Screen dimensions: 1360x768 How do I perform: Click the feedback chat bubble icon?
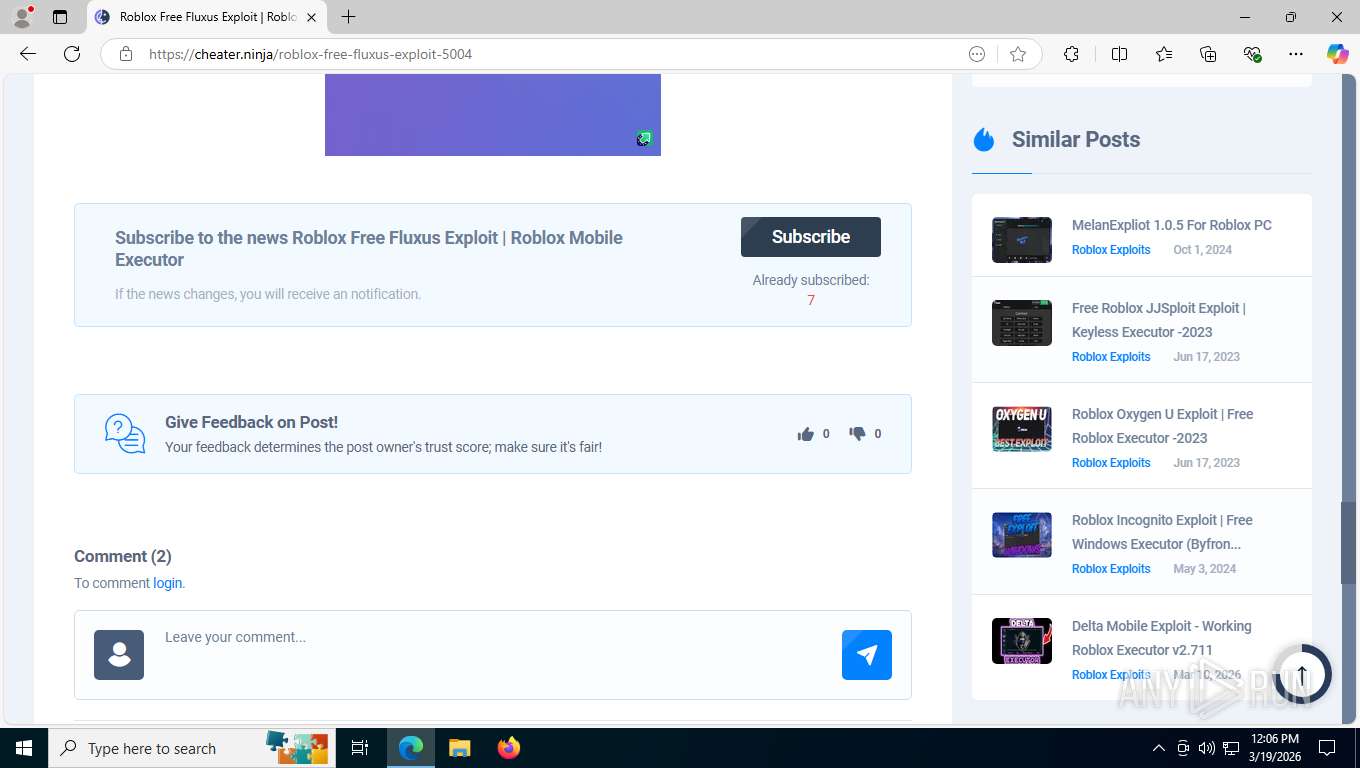pyautogui.click(x=125, y=434)
